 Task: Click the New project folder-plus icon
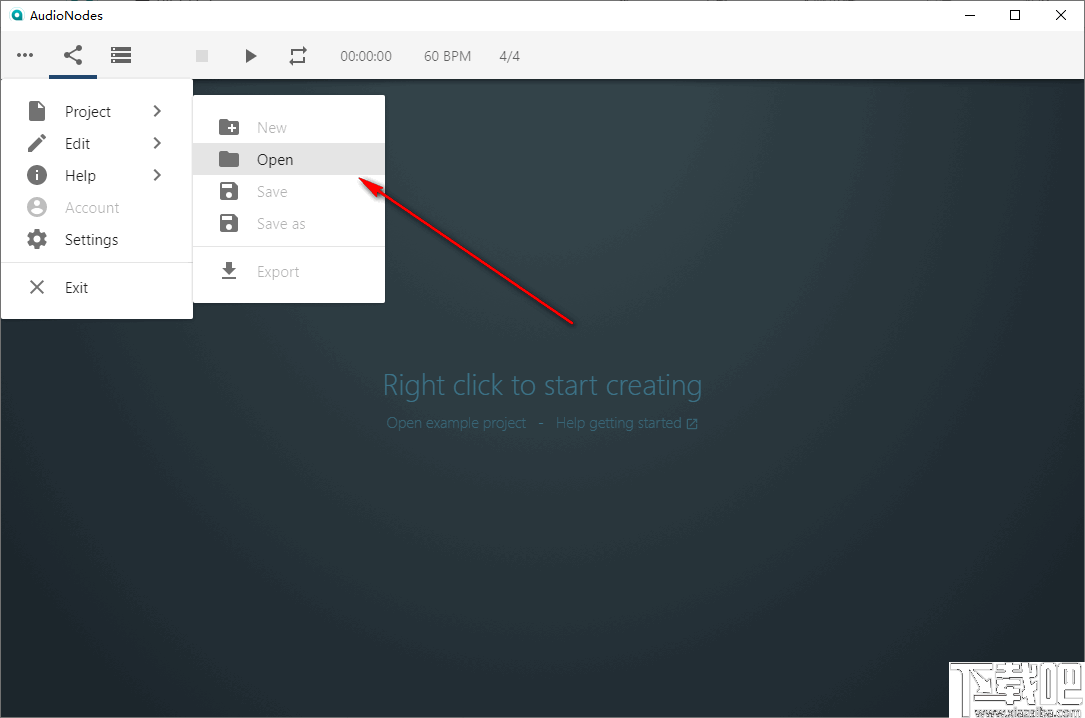tap(229, 127)
